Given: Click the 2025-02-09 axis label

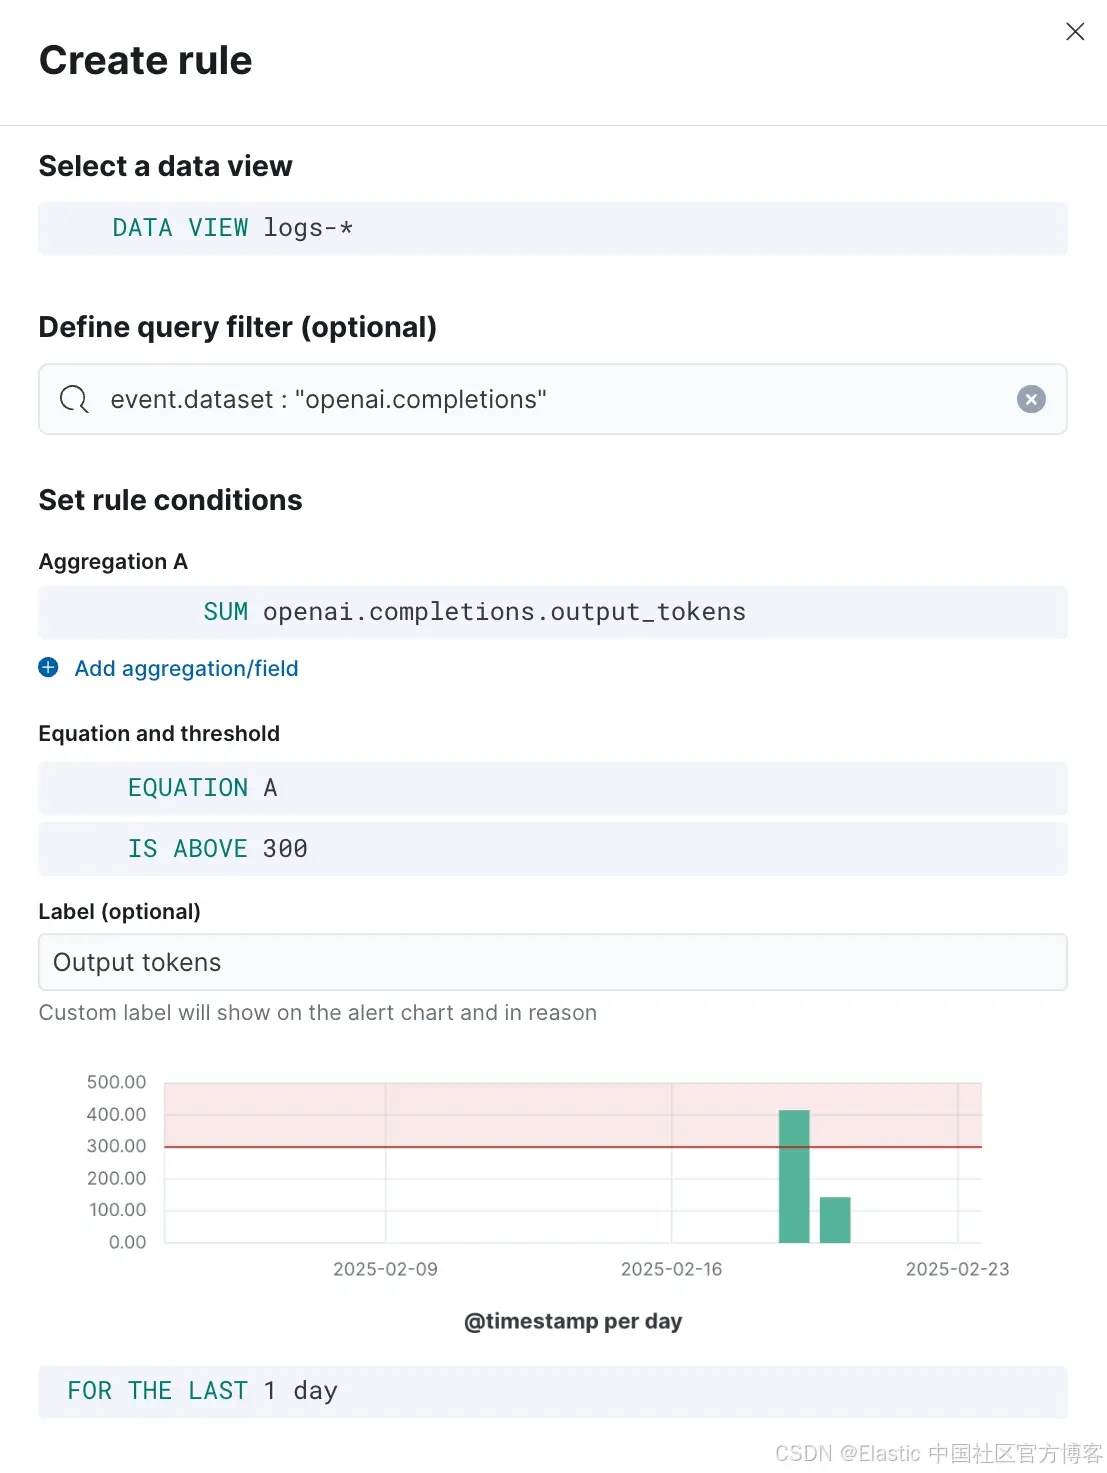Looking at the screenshot, I should click(385, 1269).
